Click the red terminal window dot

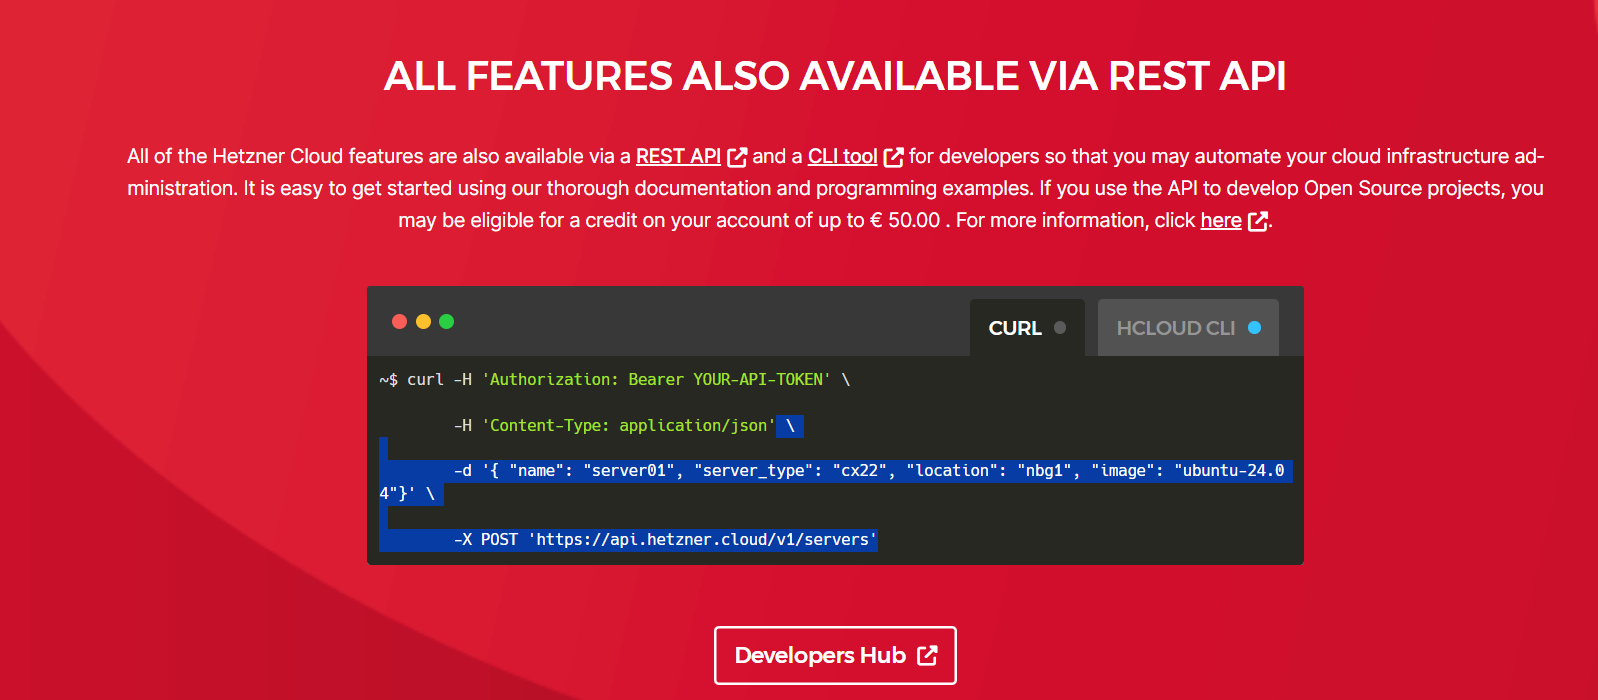pyautogui.click(x=399, y=321)
